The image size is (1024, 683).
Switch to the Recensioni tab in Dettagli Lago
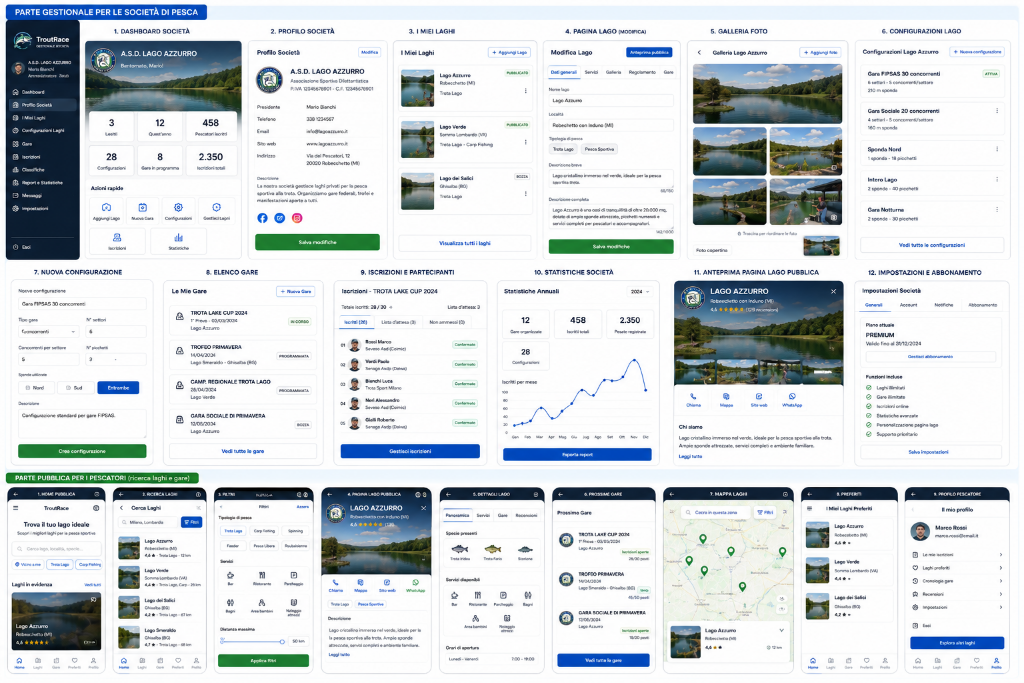[x=526, y=515]
